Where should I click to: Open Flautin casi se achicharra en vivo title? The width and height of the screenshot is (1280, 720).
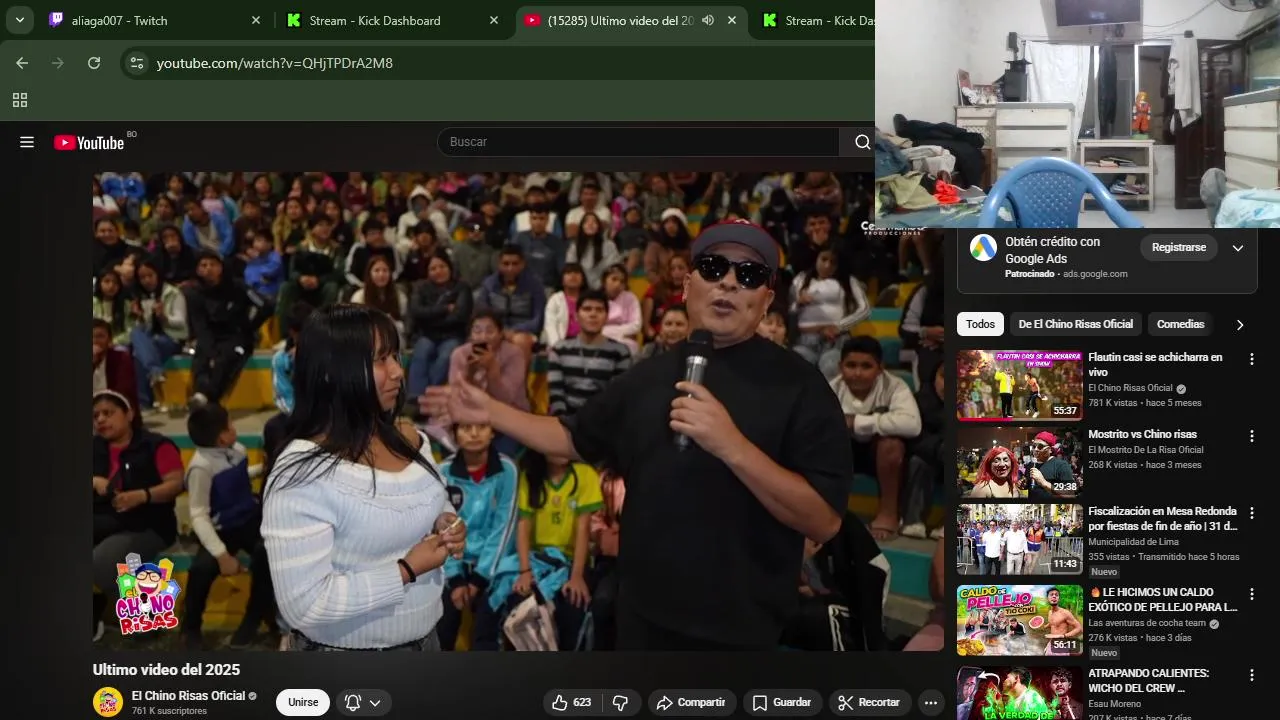(1155, 364)
